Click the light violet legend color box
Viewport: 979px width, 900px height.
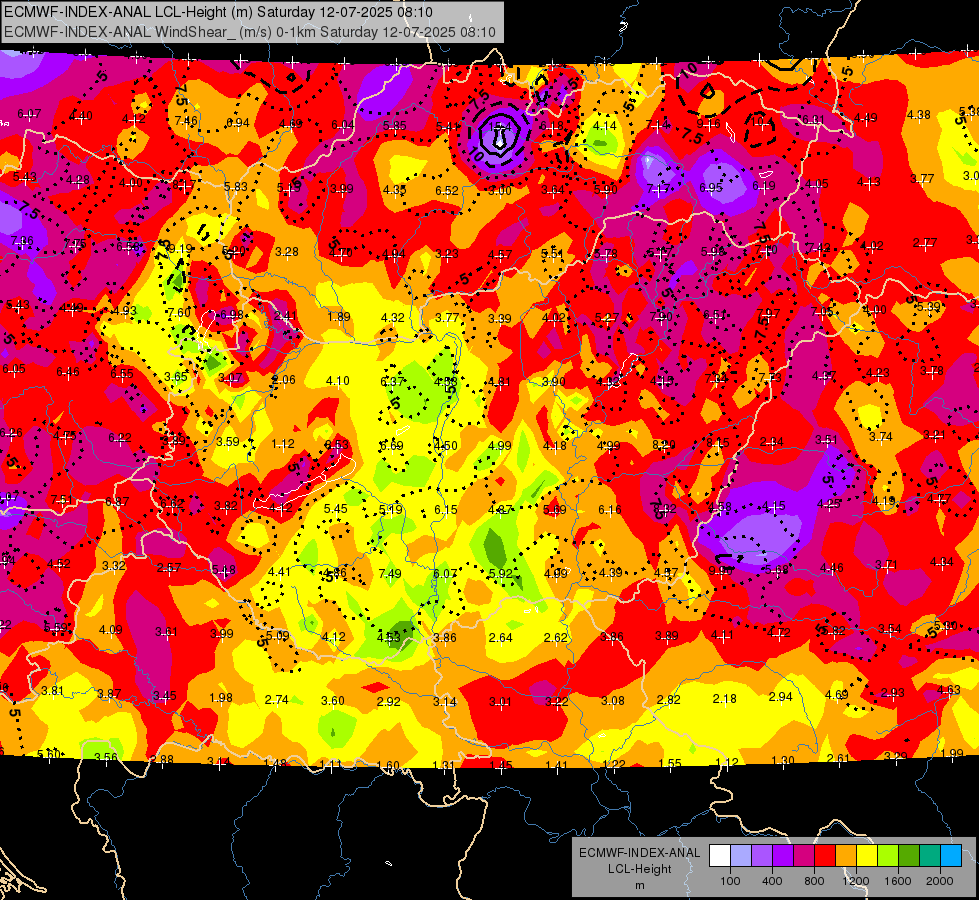pyautogui.click(x=762, y=855)
